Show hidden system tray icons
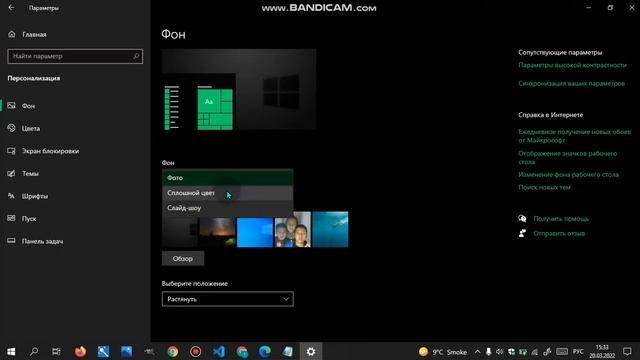Image resolution: width=640 pixels, height=360 pixels. pyautogui.click(x=477, y=352)
